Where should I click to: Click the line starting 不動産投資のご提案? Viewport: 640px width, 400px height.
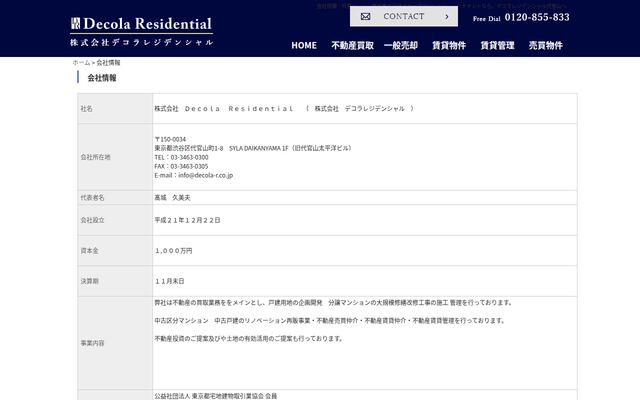coord(248,338)
